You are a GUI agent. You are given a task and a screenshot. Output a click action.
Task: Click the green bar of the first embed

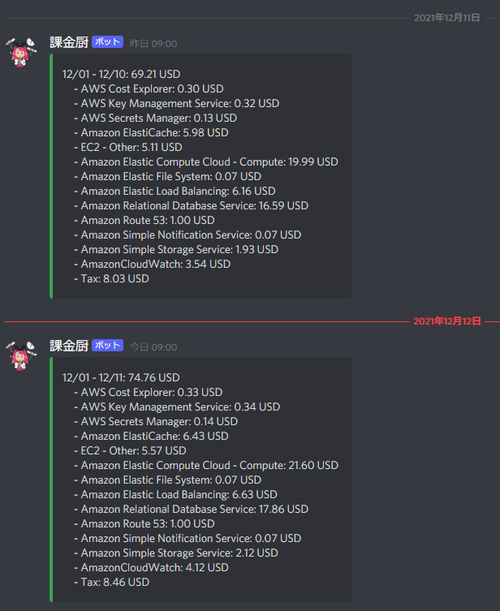51,177
